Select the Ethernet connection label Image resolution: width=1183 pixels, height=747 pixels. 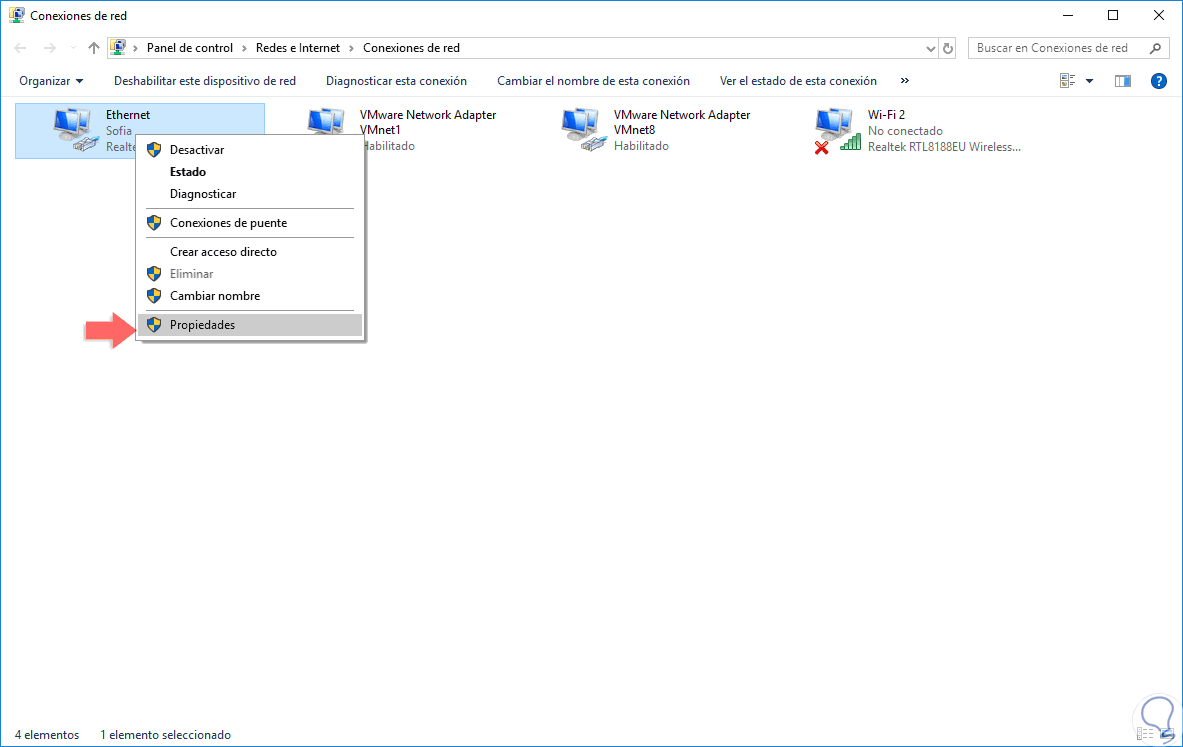point(128,115)
